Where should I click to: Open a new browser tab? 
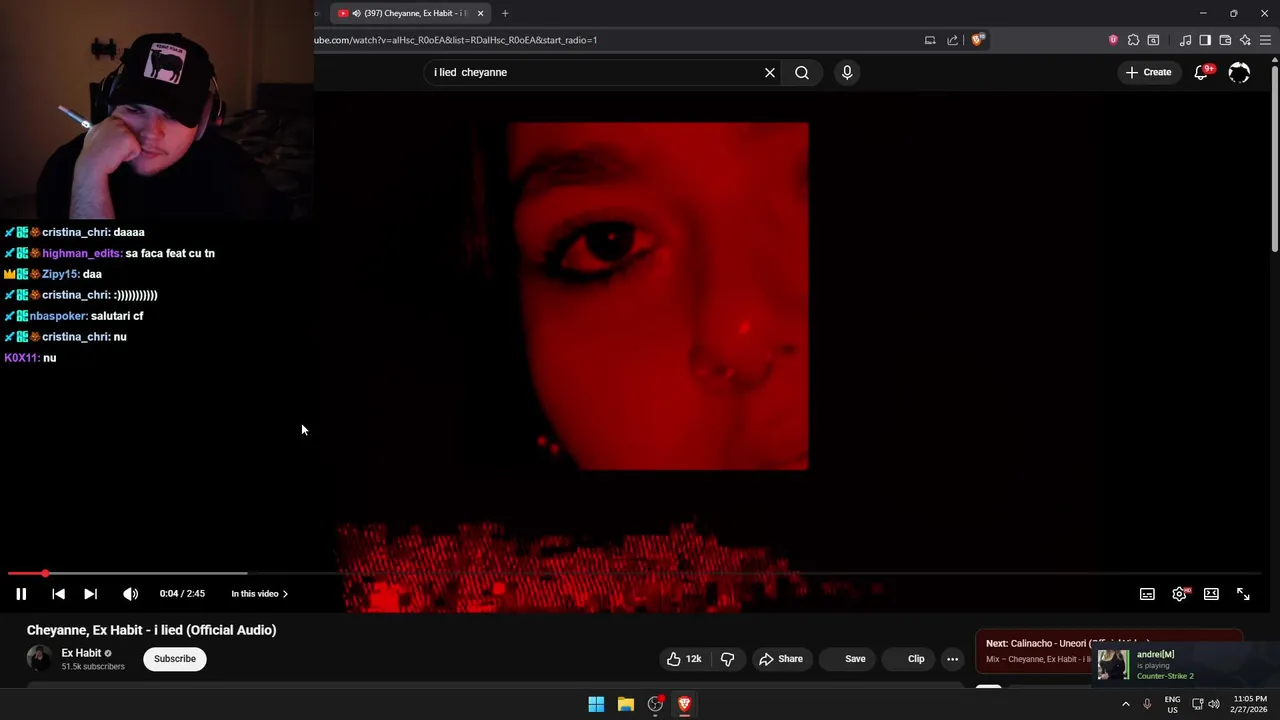pos(505,13)
